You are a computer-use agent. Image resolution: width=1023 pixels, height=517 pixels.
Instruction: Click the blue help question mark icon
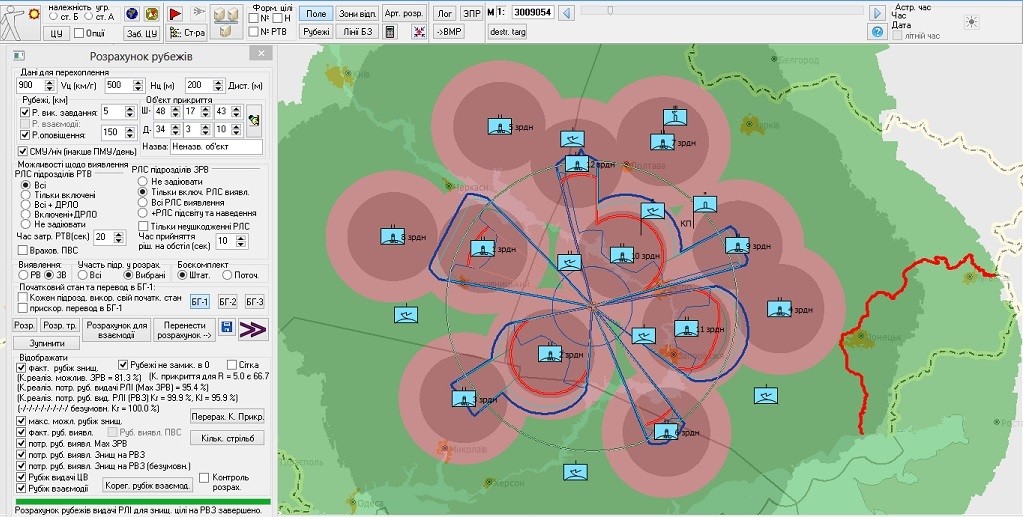coord(876,32)
